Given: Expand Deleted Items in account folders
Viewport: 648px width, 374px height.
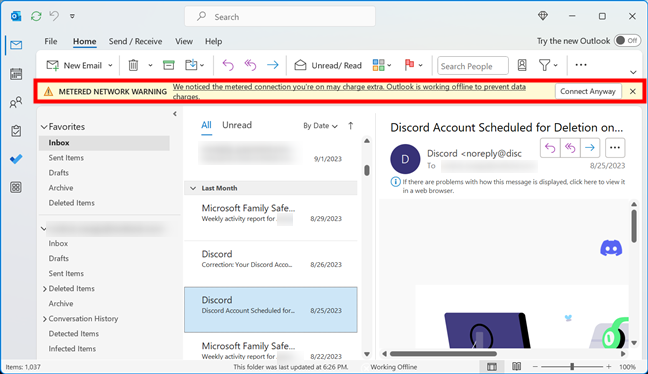Looking at the screenshot, I should (44, 289).
